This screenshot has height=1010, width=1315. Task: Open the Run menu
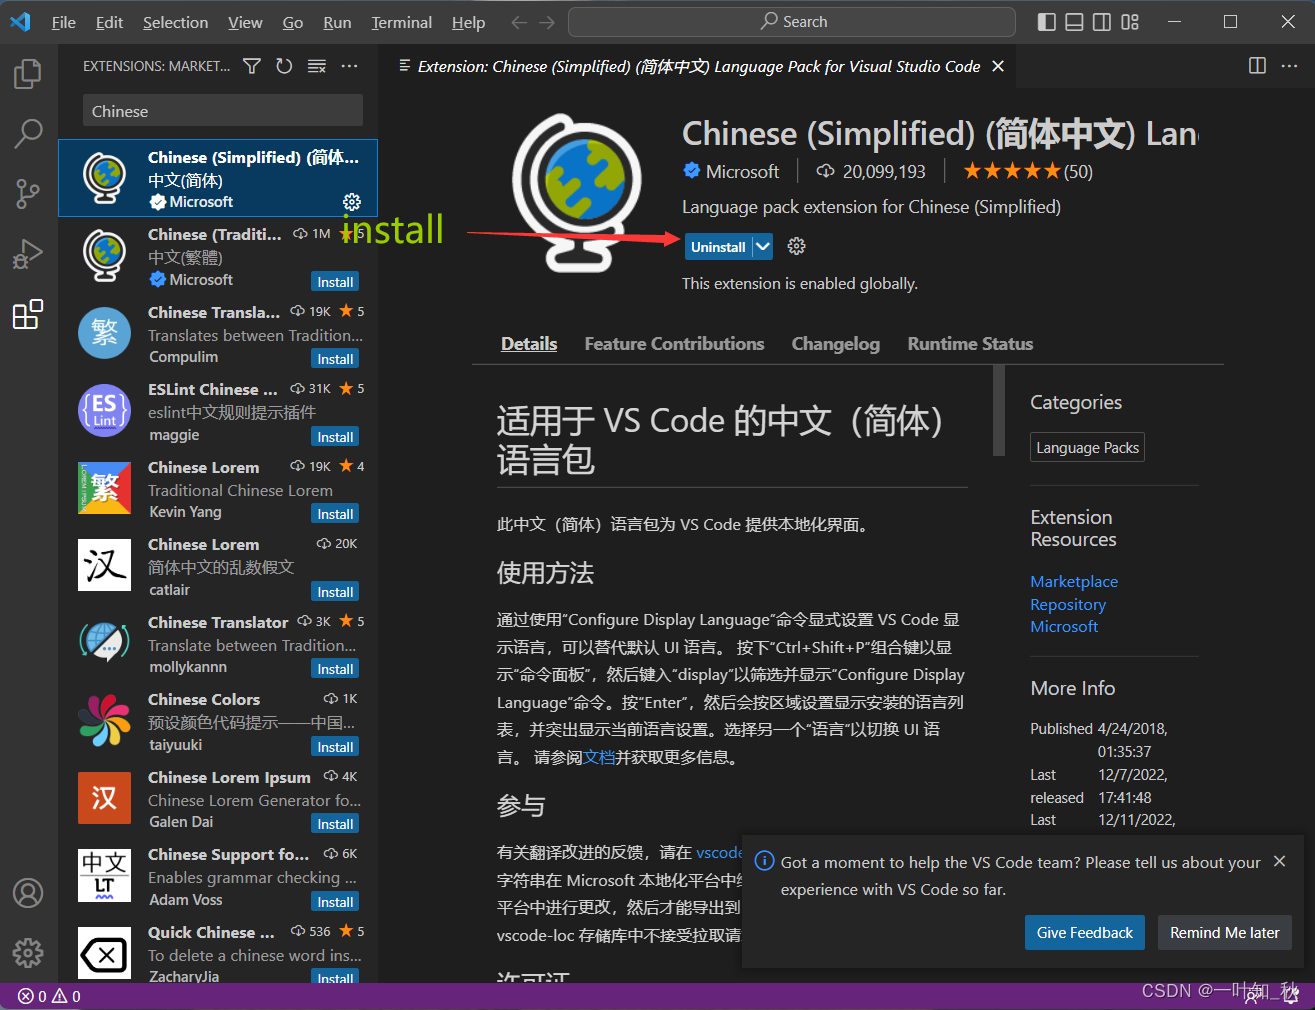(x=337, y=22)
